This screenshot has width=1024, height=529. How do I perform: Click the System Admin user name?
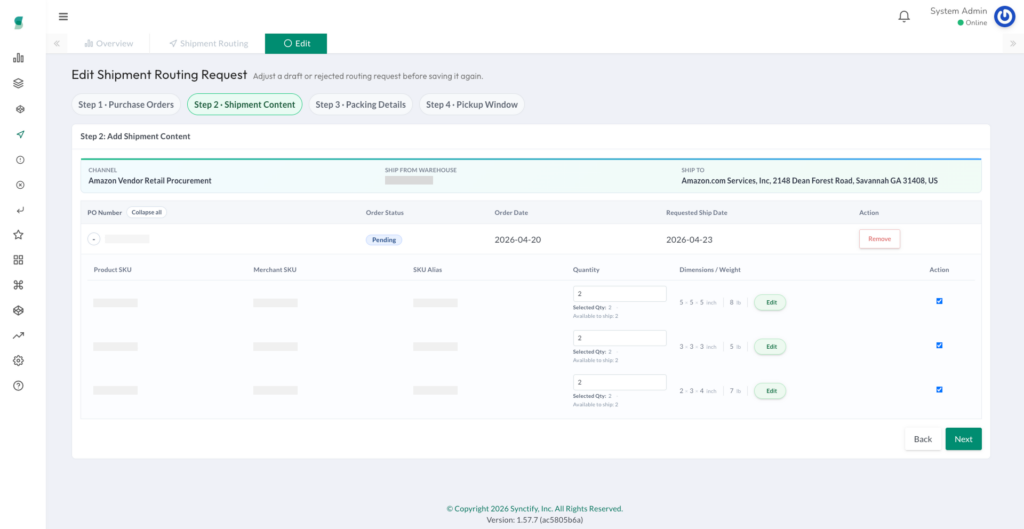959,11
